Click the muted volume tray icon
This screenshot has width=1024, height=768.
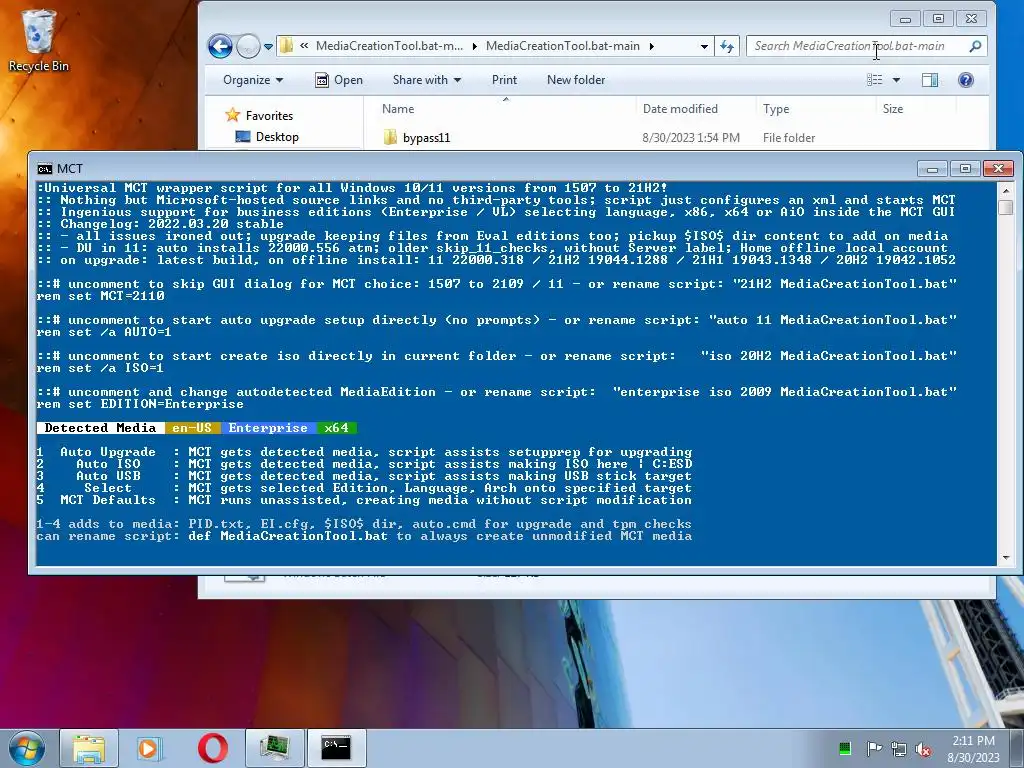tap(923, 749)
